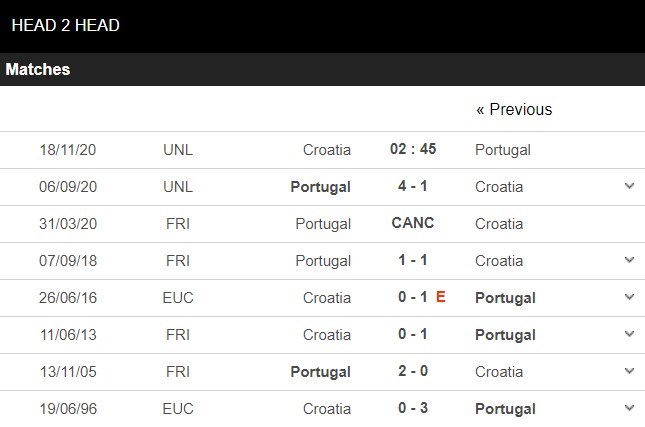The image size is (645, 427).
Task: Click the « Previous link
Action: coord(514,109)
